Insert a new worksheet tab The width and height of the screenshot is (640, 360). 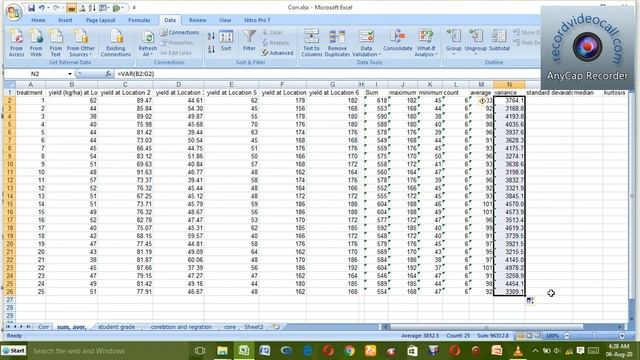276,327
